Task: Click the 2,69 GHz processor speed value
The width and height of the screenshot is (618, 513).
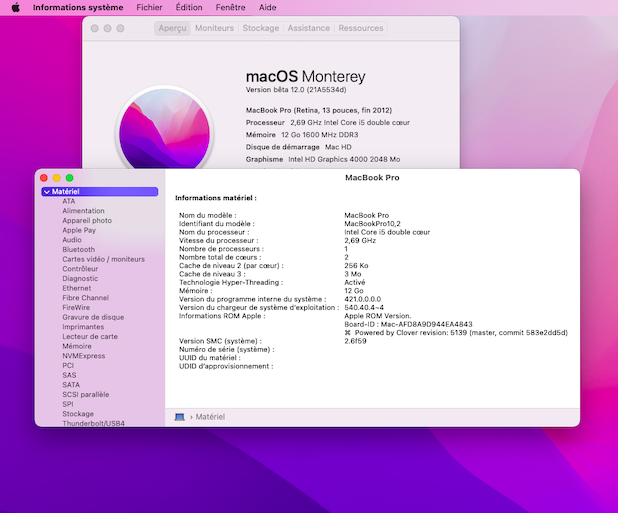Action: [x=360, y=241]
